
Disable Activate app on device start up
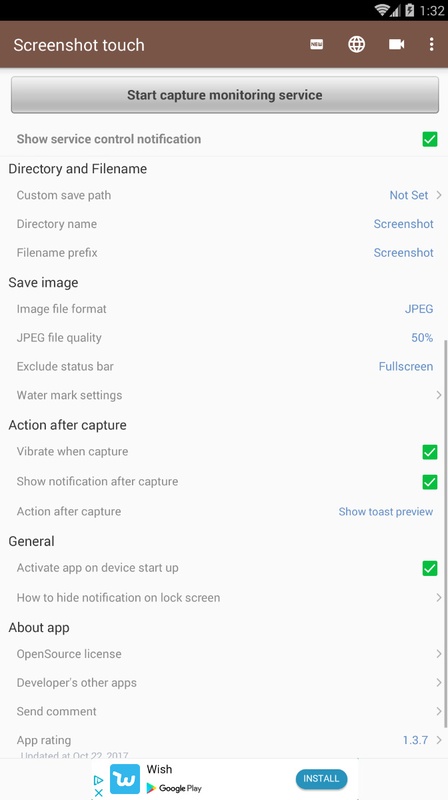tap(430, 568)
